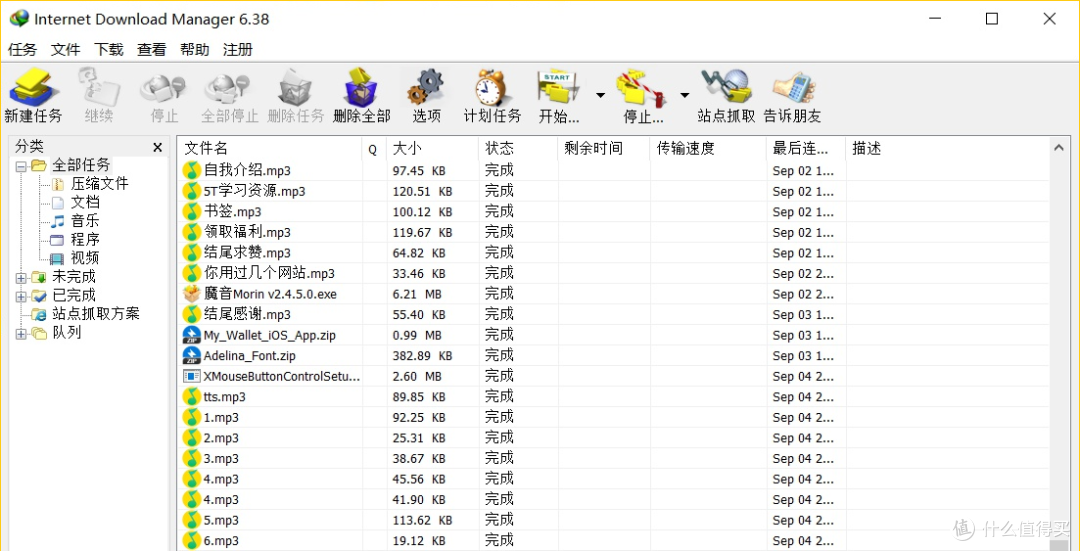Viewport: 1080px width, 551px height.
Task: Click the 开始... start queue icon
Action: (559, 87)
